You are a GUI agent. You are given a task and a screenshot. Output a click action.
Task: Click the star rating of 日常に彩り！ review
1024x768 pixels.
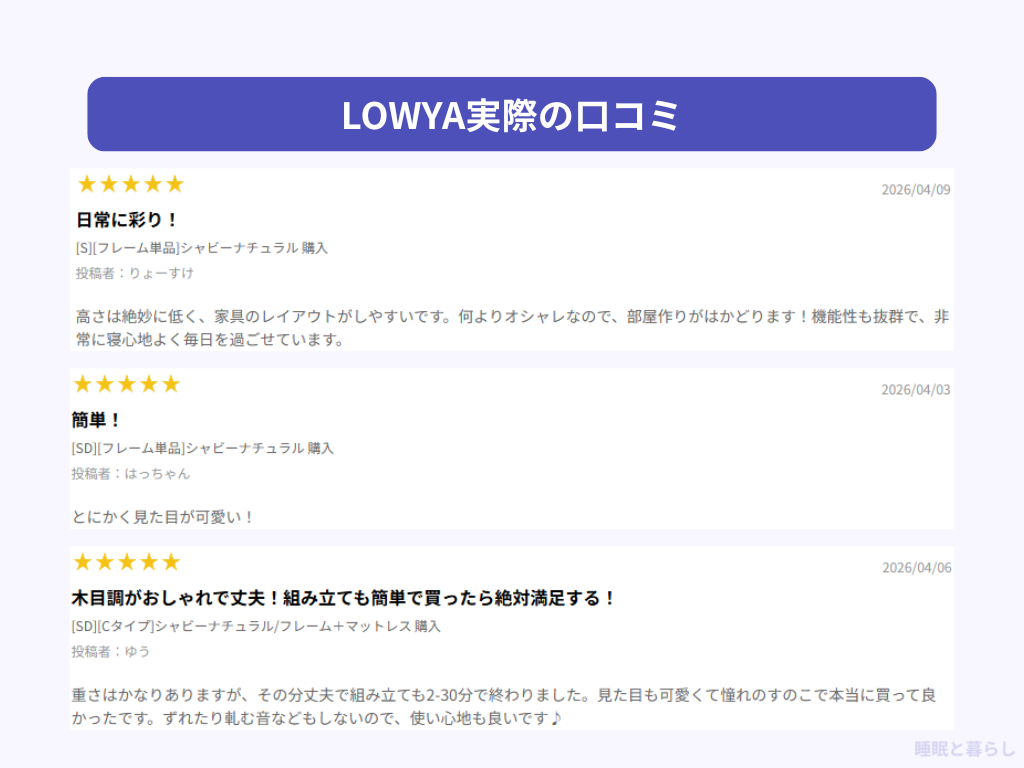(x=131, y=184)
